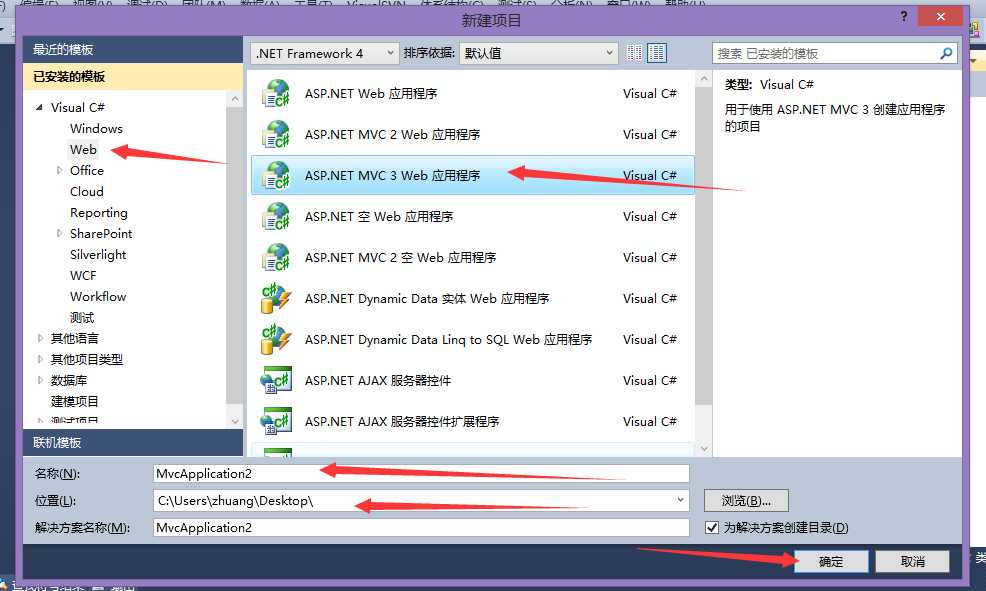Expand the 数据库 node
986x591 pixels.
click(40, 380)
